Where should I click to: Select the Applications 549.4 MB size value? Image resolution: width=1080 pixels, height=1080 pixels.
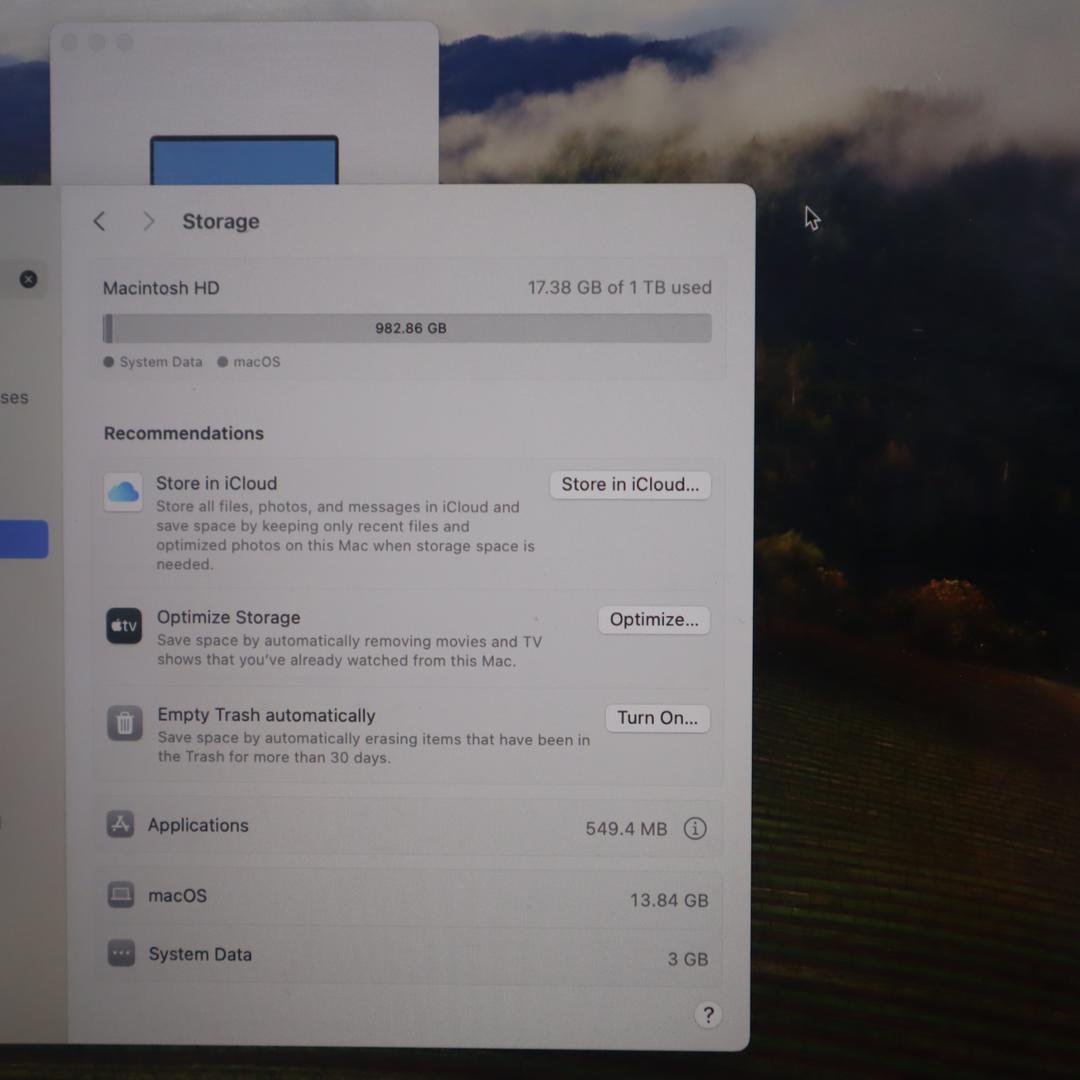pyautogui.click(x=626, y=829)
